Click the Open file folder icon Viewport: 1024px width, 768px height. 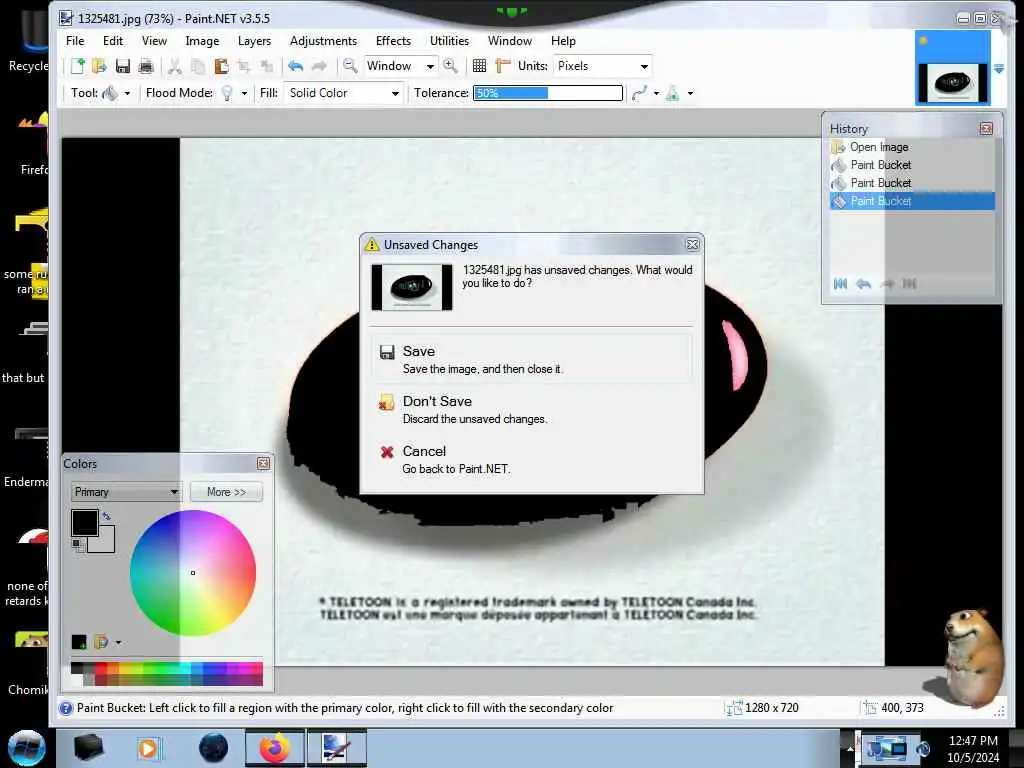click(99, 66)
